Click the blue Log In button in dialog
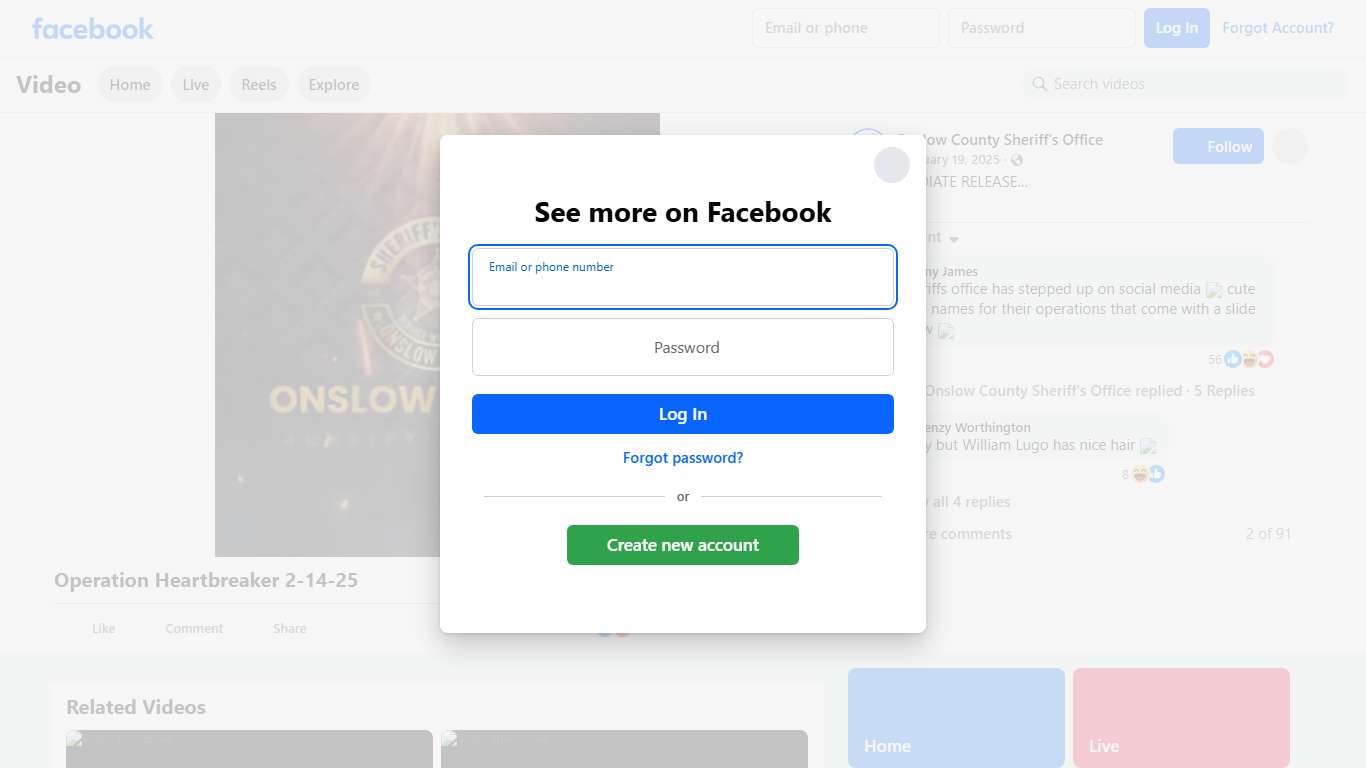The height and width of the screenshot is (768, 1366). coord(683,414)
